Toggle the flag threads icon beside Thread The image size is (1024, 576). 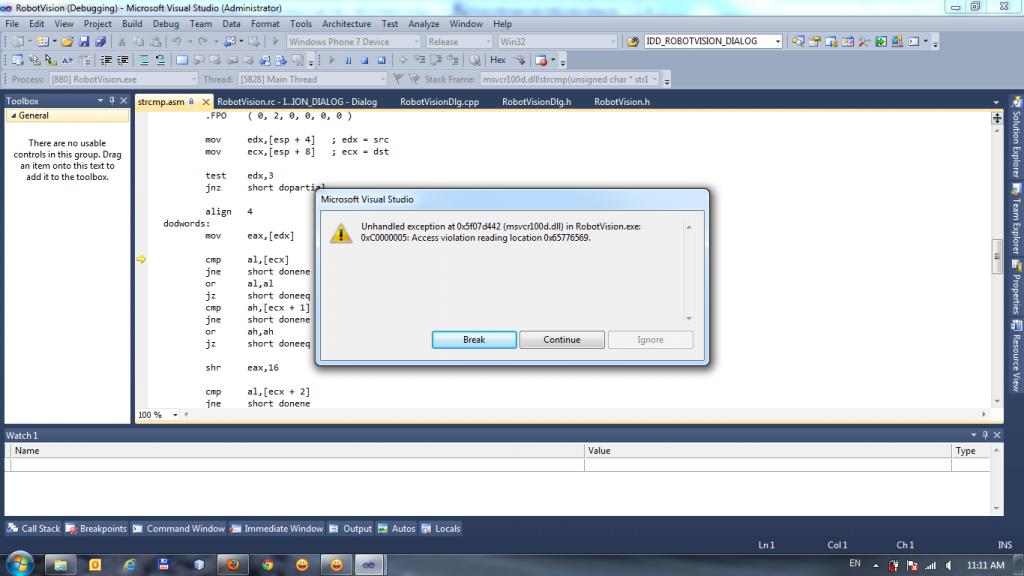pyautogui.click(x=398, y=79)
